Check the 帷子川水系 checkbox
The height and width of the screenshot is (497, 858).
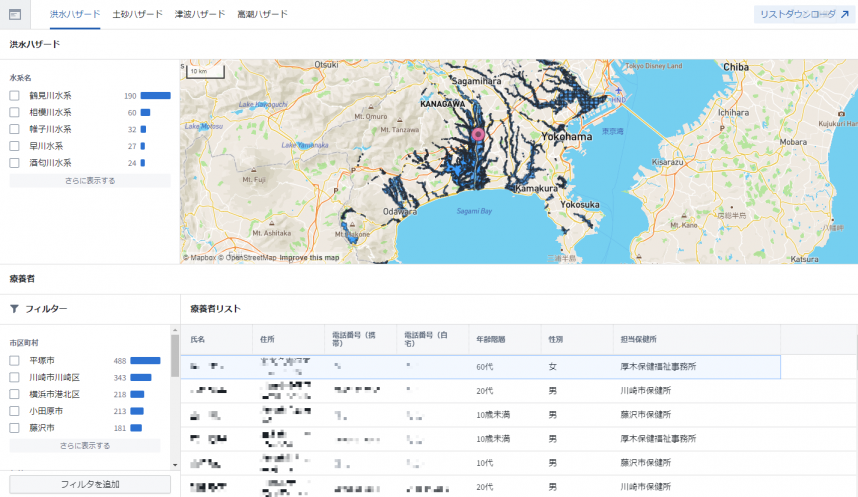14,129
